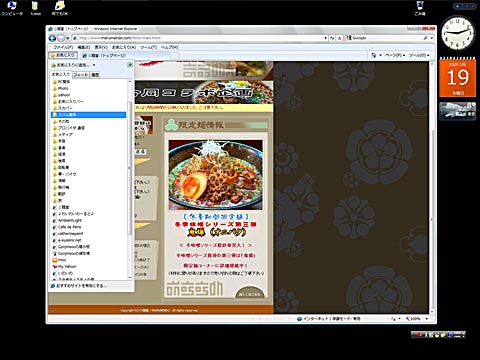The height and width of the screenshot is (360, 480).
Task: Expand the Add to Favorites dropdown arrow
Action: [94, 65]
